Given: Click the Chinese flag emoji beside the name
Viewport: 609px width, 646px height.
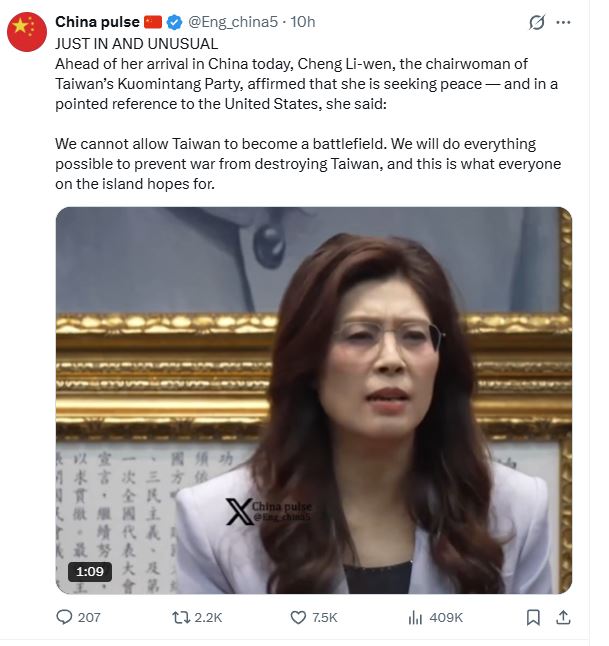Looking at the screenshot, I should (153, 22).
